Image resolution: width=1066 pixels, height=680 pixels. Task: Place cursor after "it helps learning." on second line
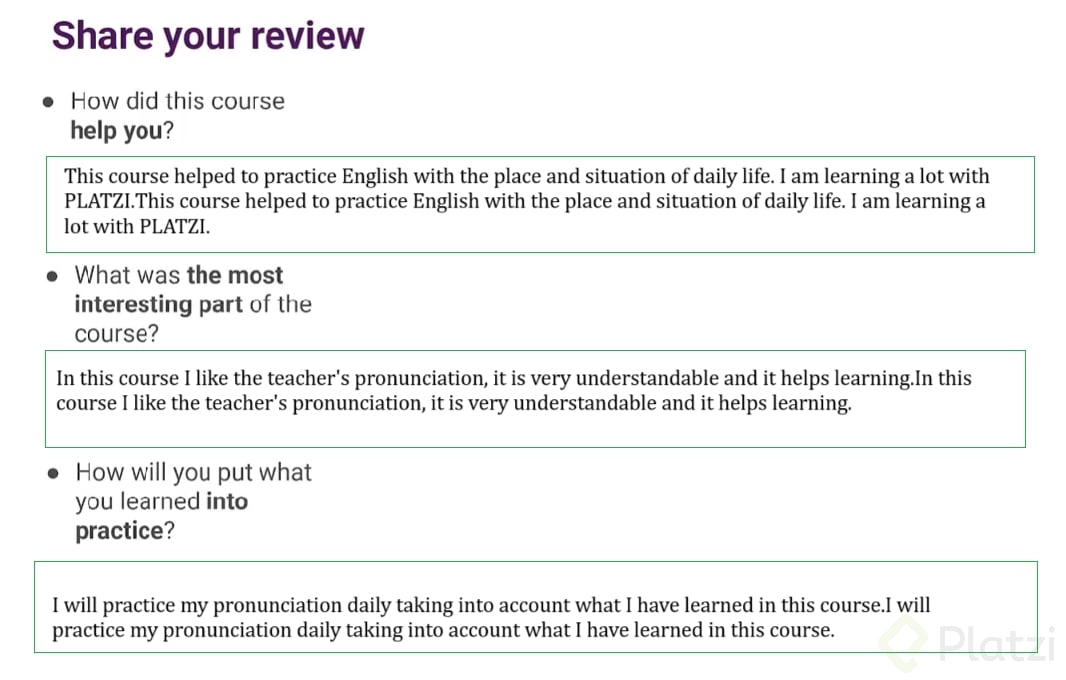point(852,403)
